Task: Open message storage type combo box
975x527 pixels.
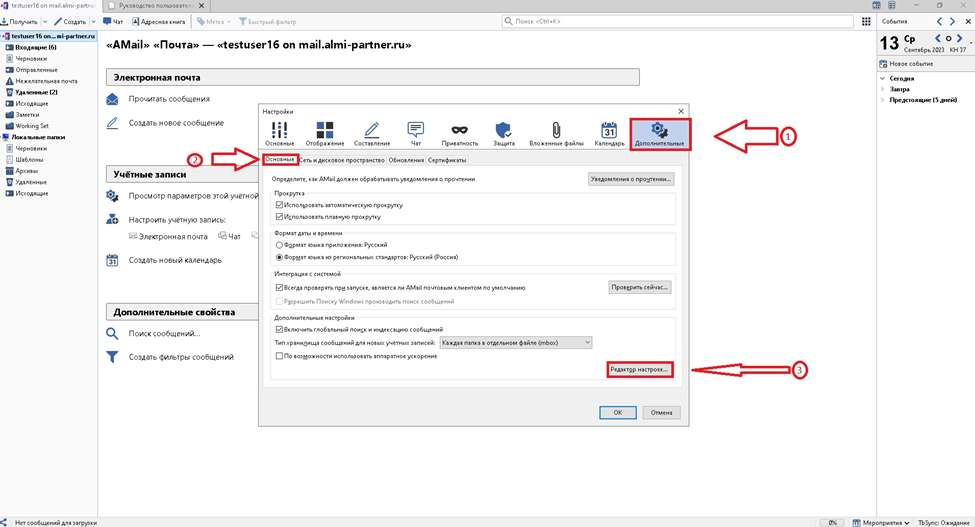Action: [x=516, y=342]
